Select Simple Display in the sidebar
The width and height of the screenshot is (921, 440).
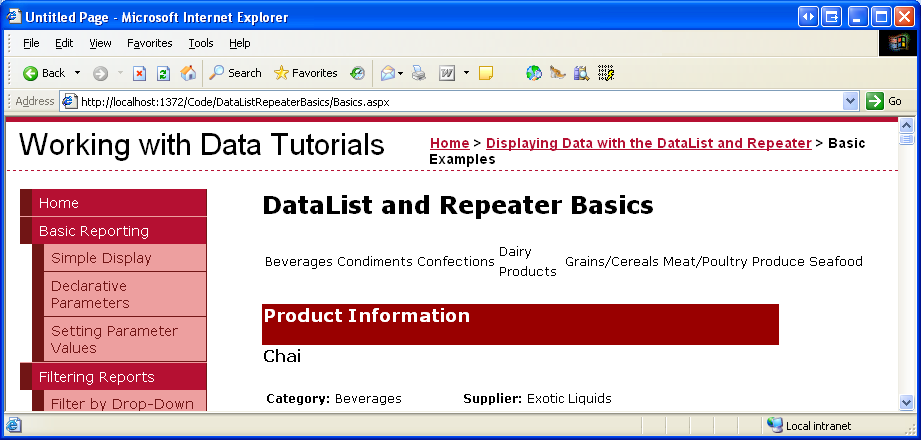click(101, 258)
